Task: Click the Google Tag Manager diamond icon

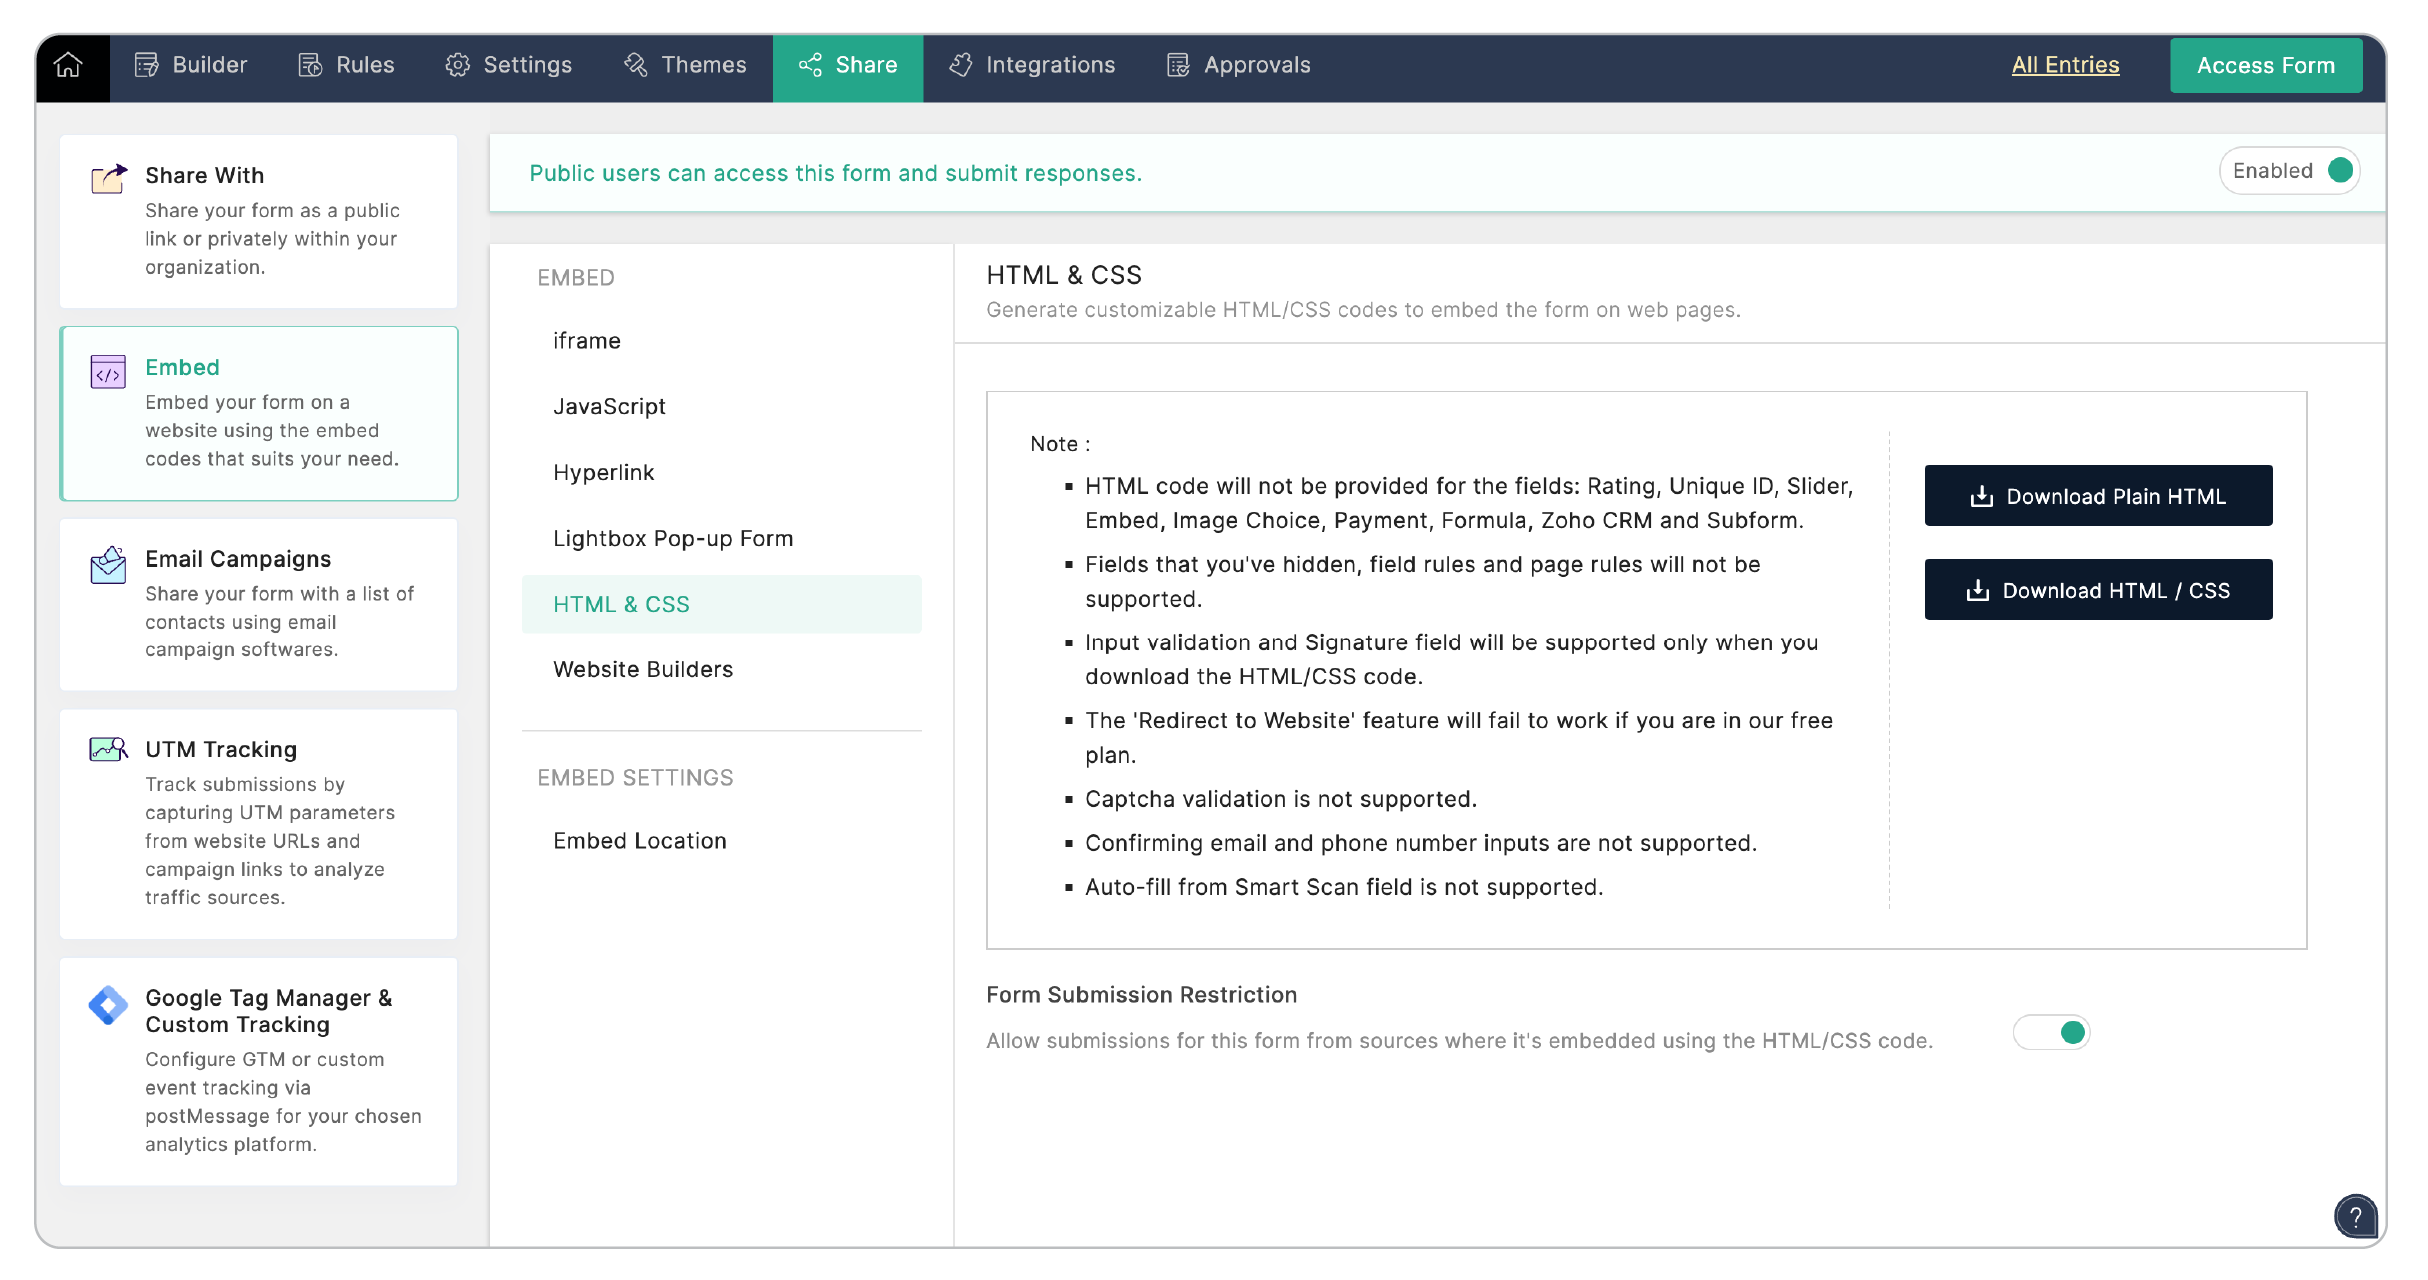Action: [x=108, y=1005]
